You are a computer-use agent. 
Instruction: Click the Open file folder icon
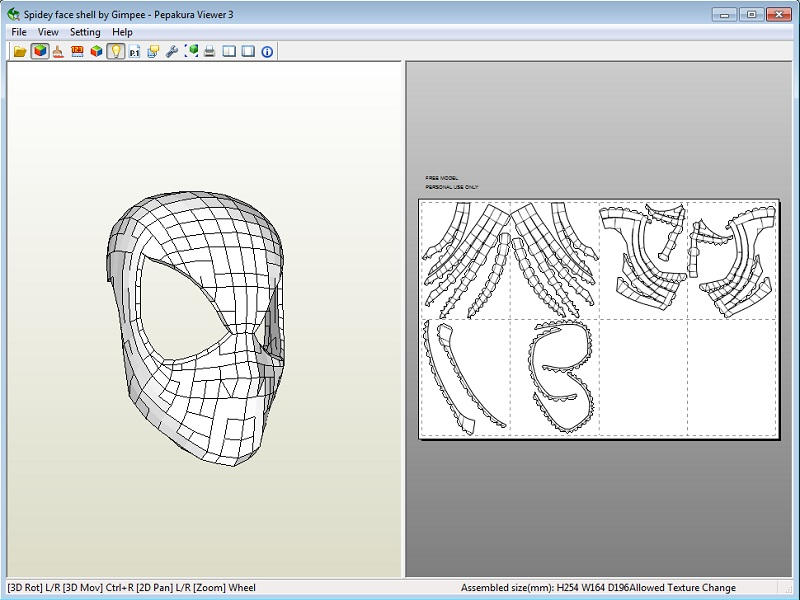point(20,51)
